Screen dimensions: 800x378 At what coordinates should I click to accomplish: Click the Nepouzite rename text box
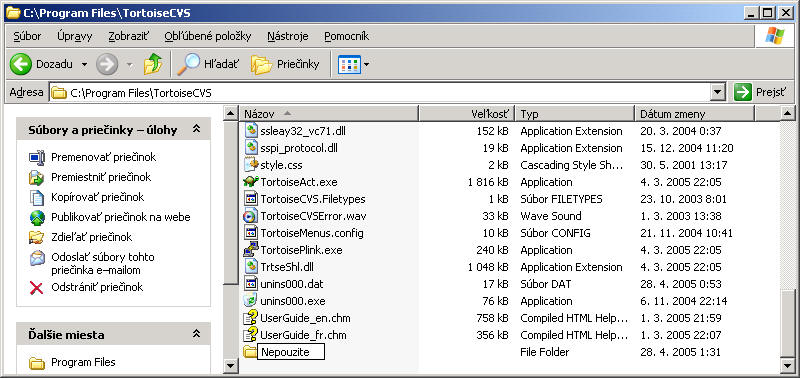pyautogui.click(x=291, y=352)
